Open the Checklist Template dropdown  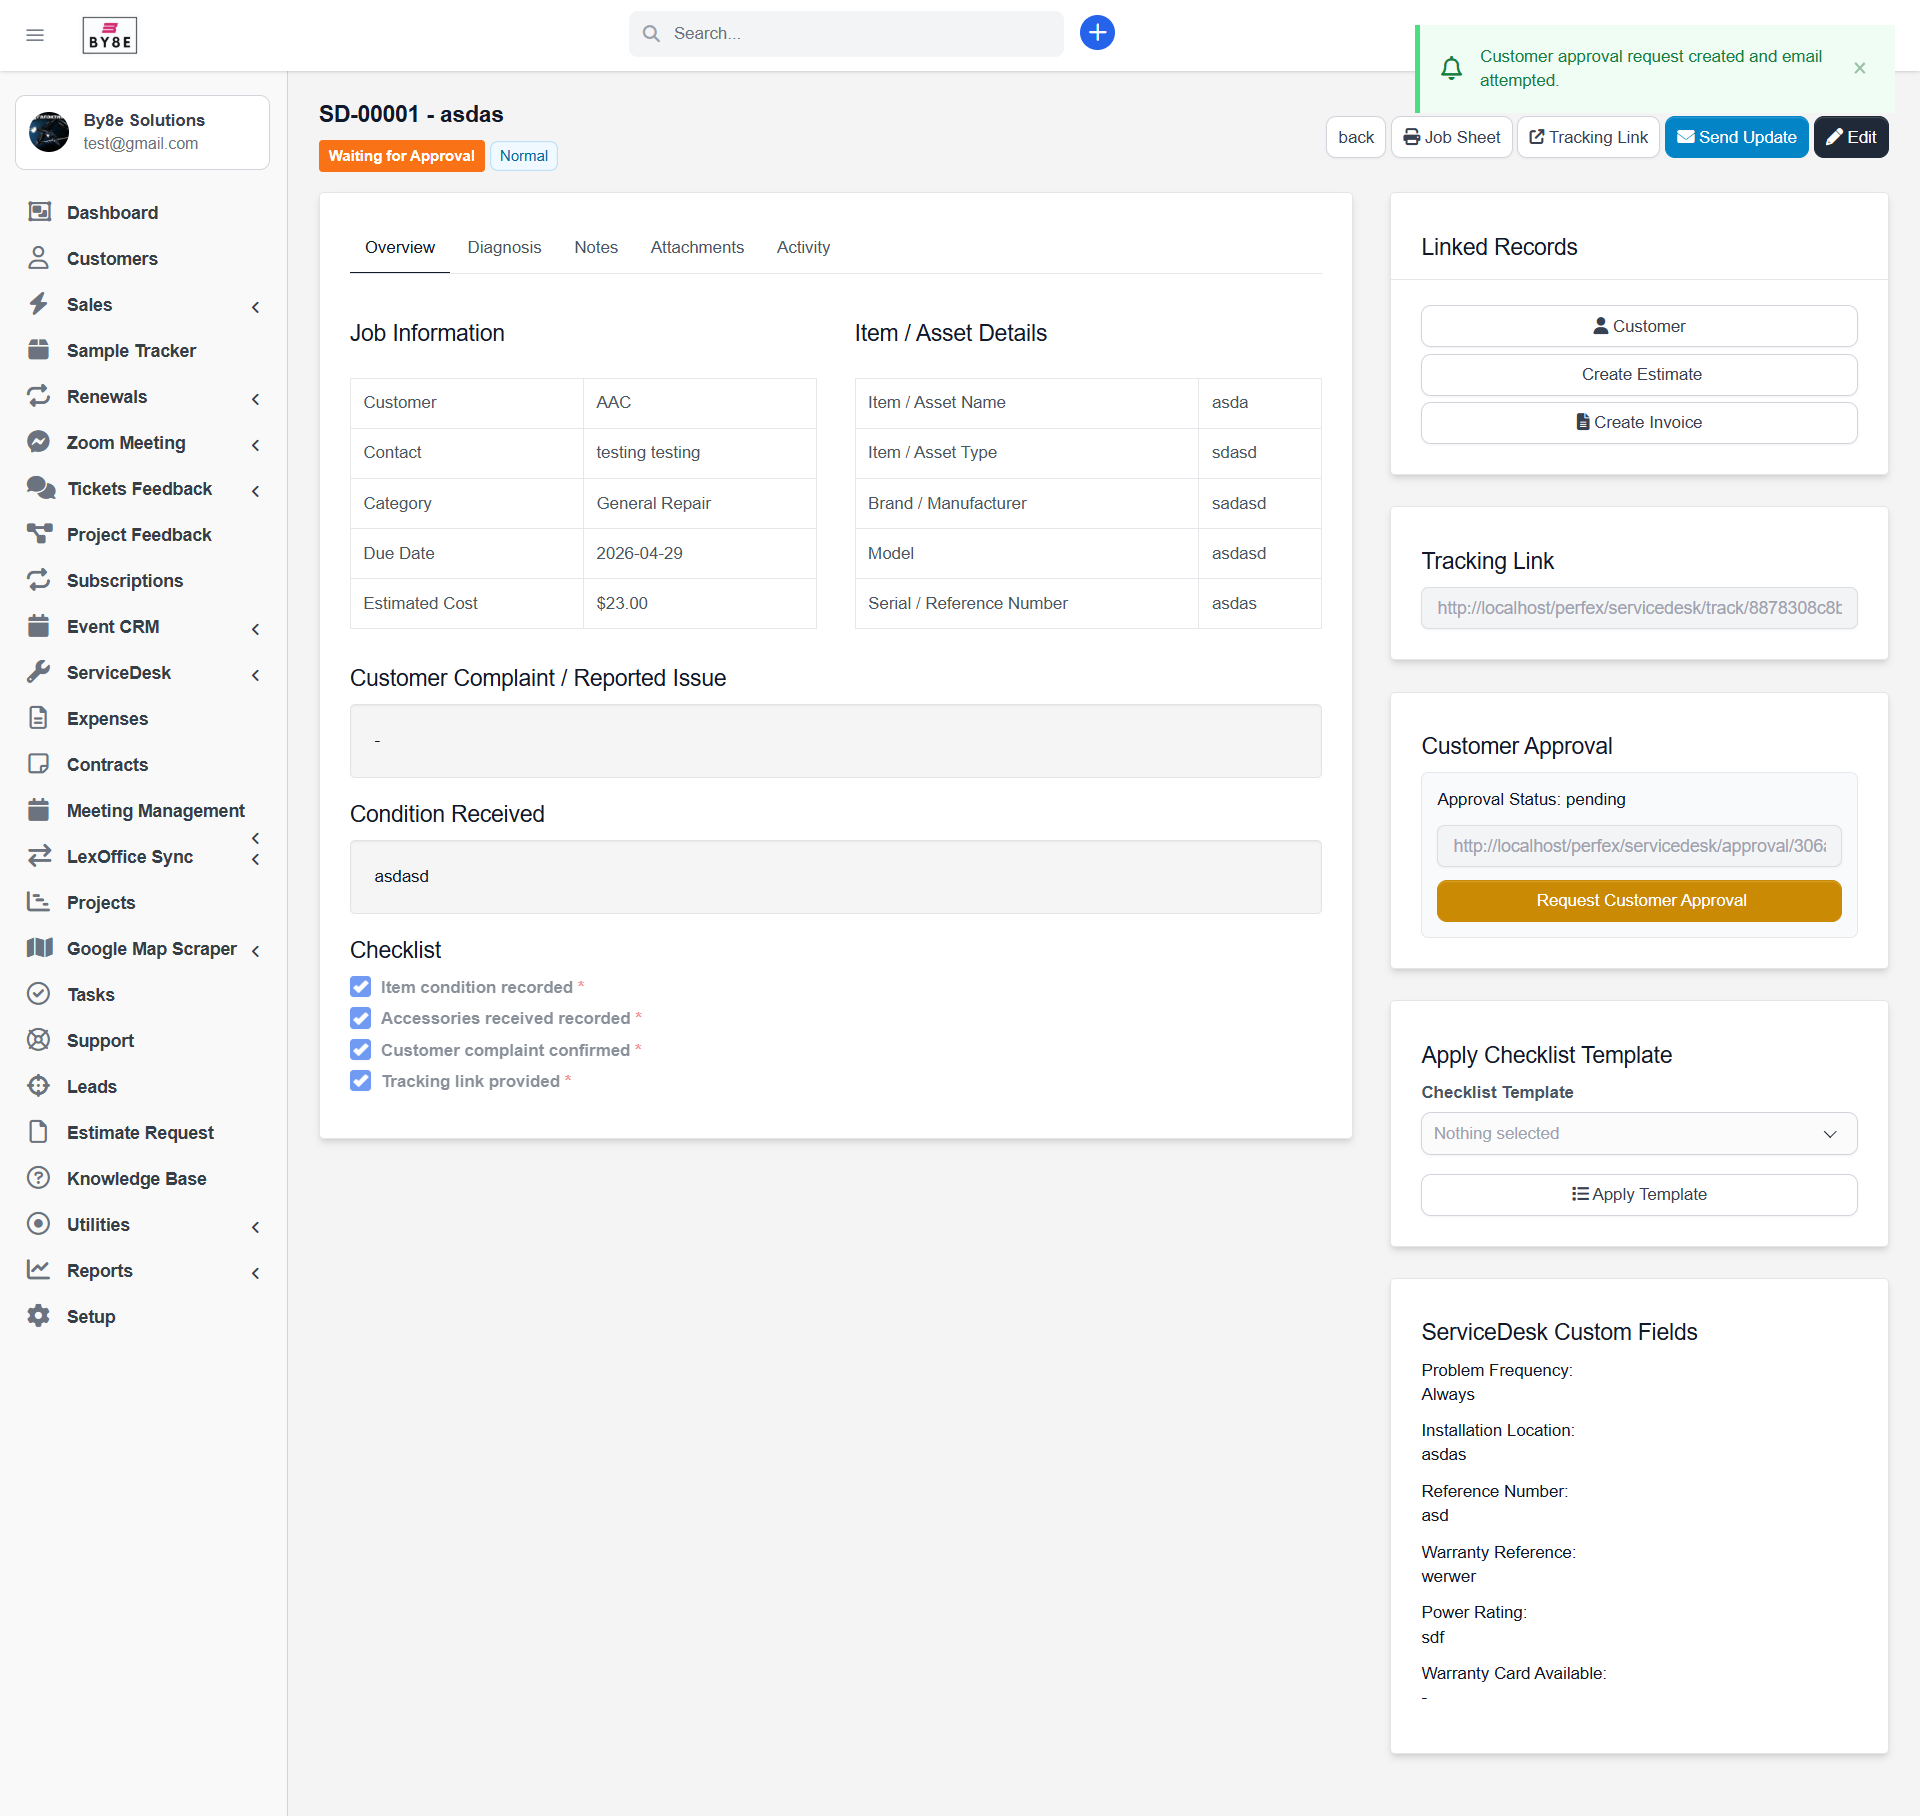coord(1637,1133)
